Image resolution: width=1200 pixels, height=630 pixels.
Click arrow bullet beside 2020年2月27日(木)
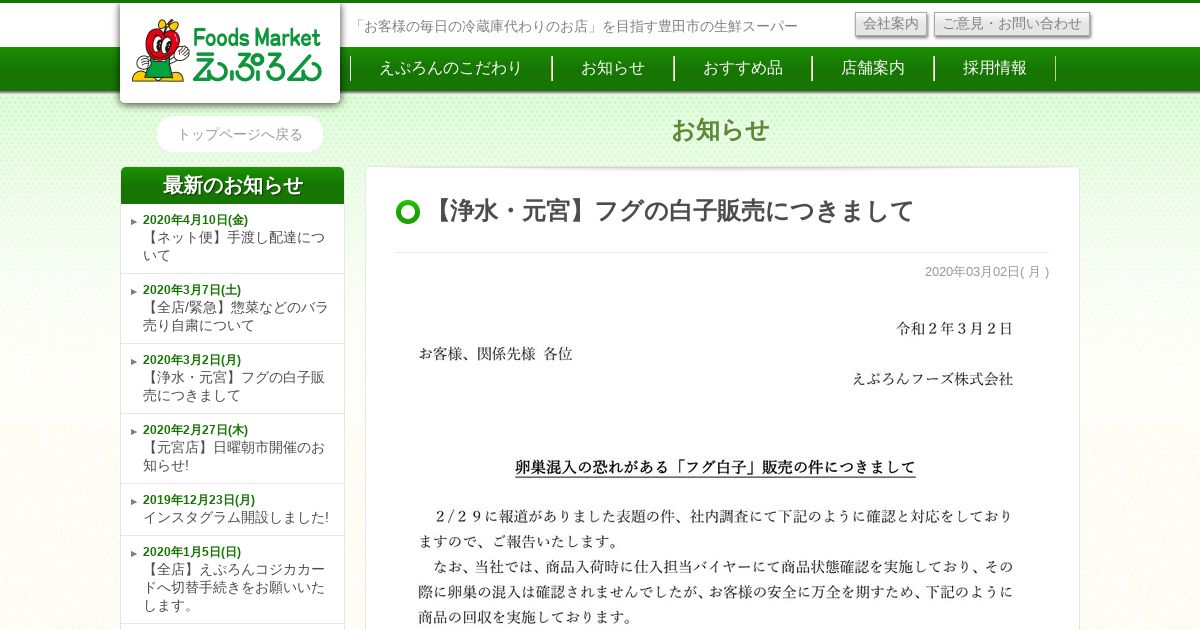point(134,431)
